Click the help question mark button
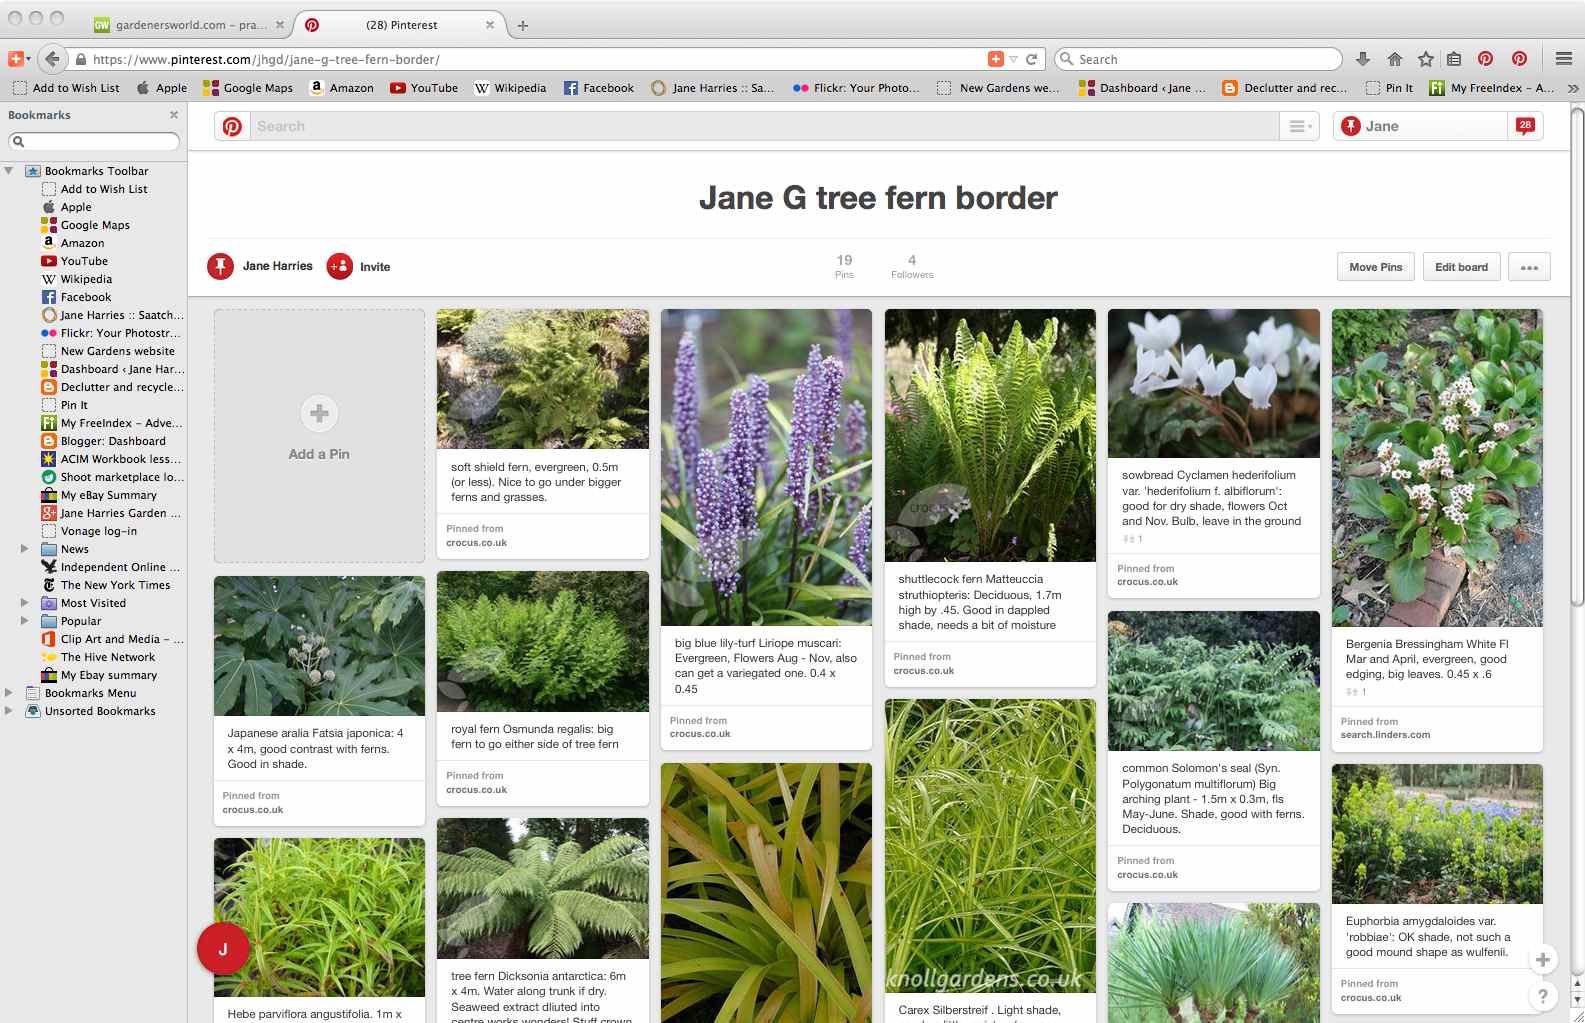This screenshot has width=1585, height=1023. pyautogui.click(x=1543, y=996)
